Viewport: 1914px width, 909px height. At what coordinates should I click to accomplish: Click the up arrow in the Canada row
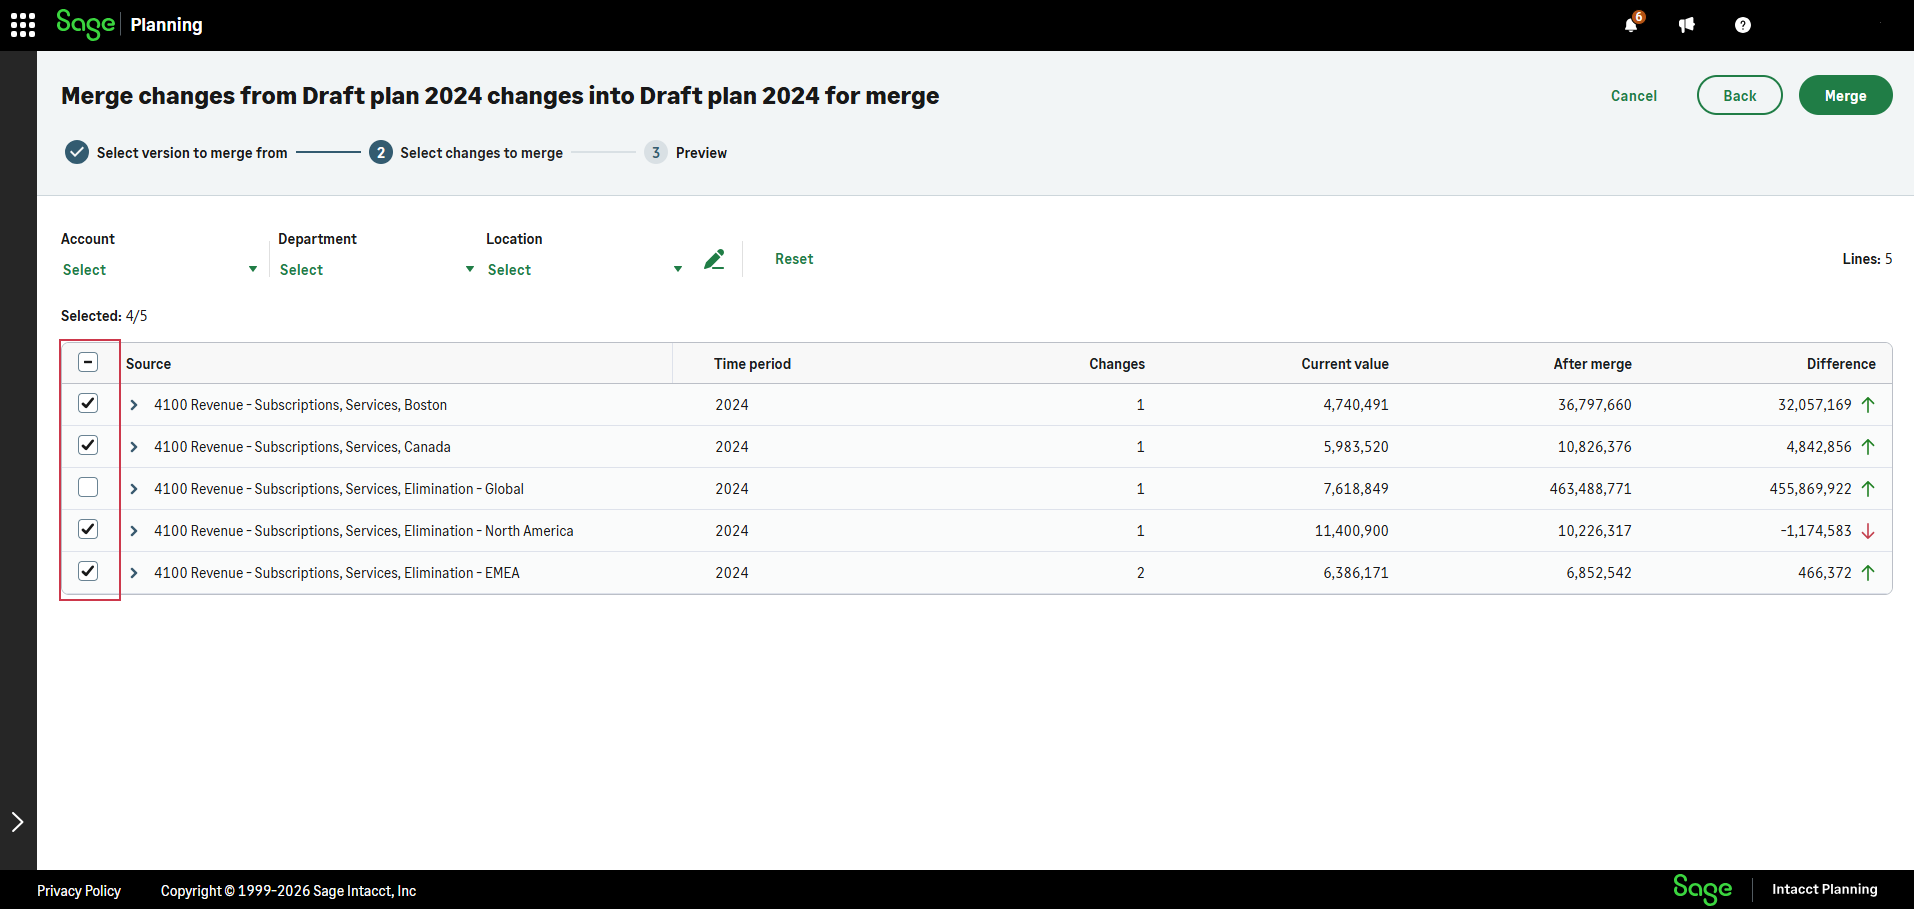click(x=1868, y=447)
